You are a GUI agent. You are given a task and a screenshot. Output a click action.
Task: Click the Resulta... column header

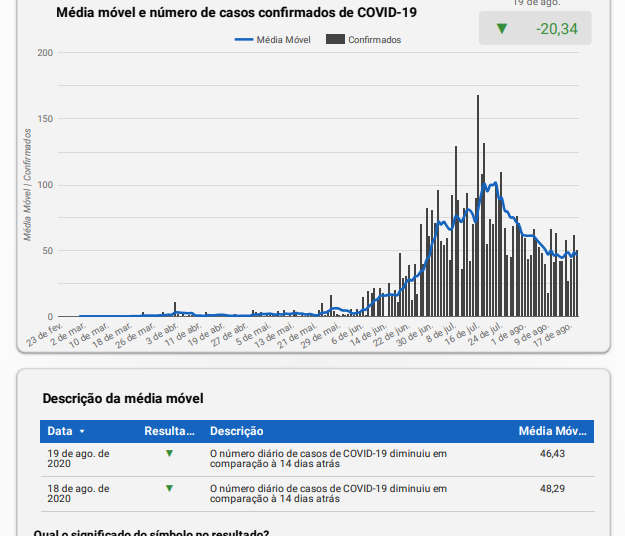168,431
